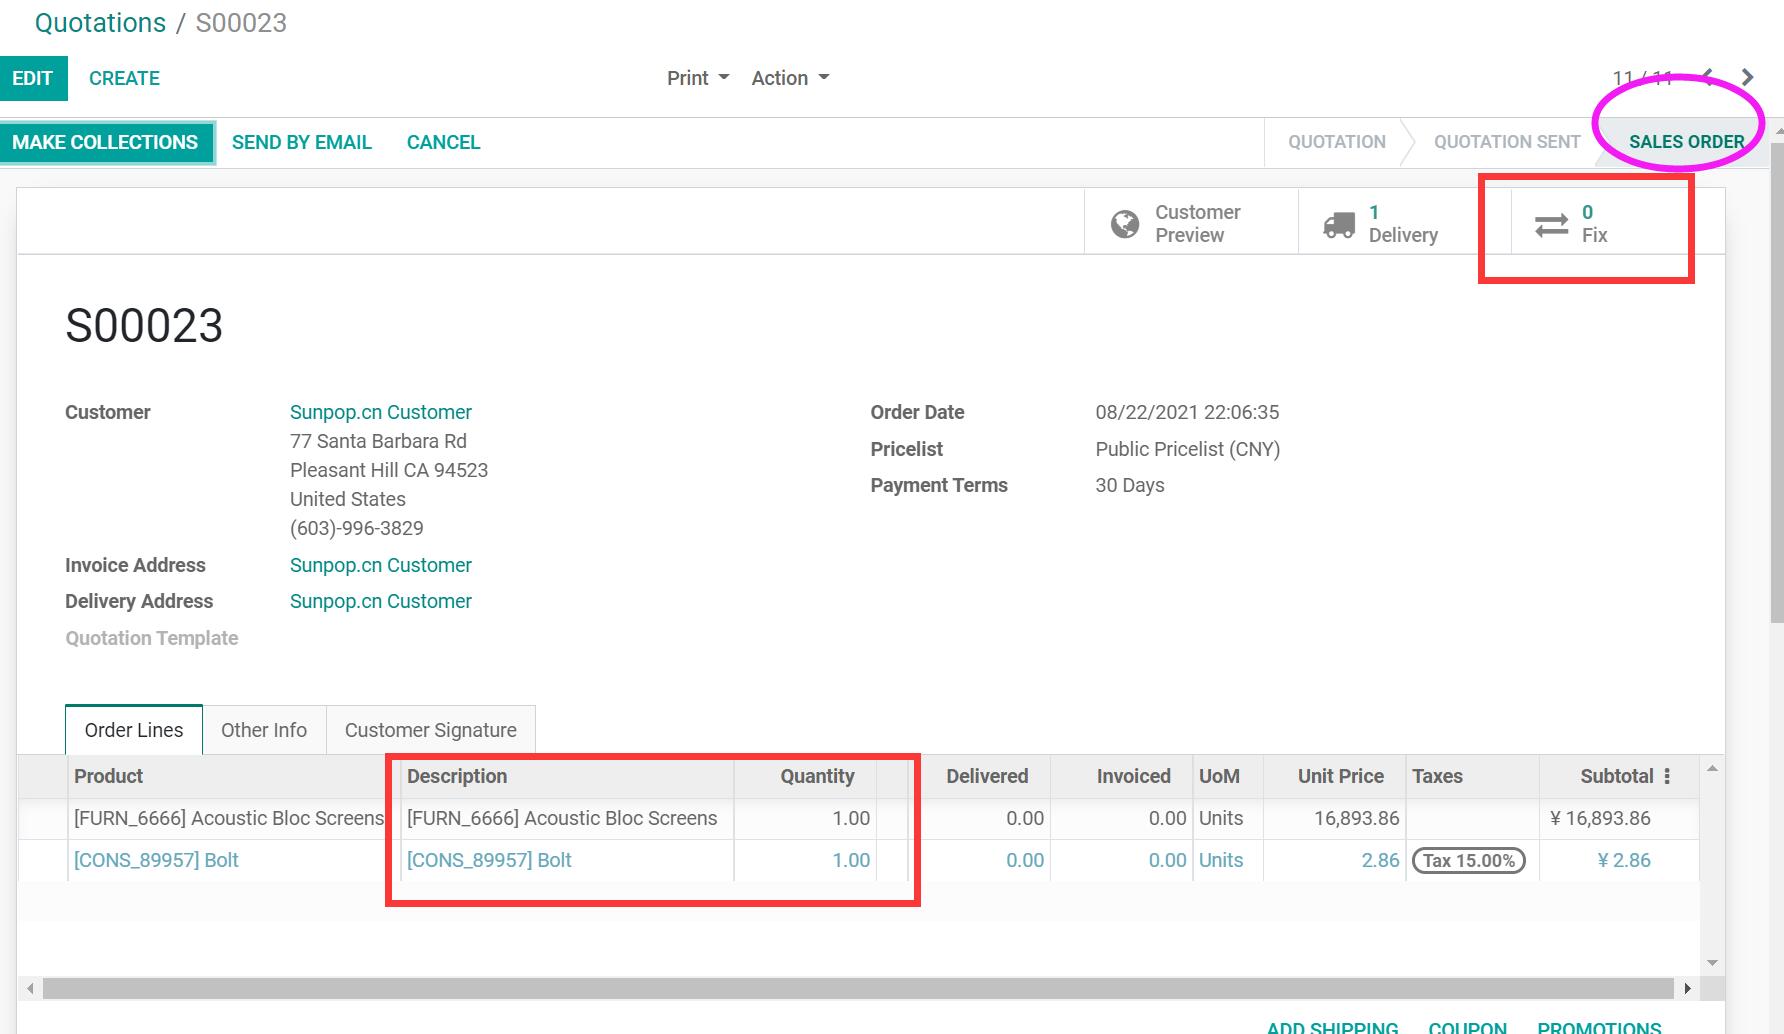Click Quotations breadcrumb link

[100, 23]
